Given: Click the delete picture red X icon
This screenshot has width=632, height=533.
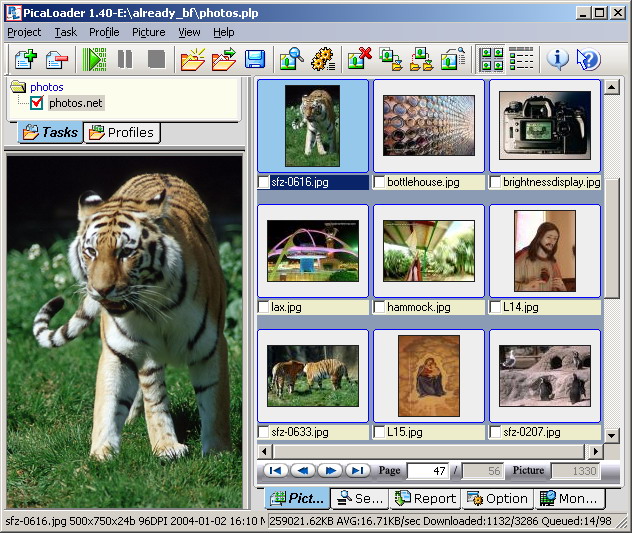Looking at the screenshot, I should pos(359,59).
